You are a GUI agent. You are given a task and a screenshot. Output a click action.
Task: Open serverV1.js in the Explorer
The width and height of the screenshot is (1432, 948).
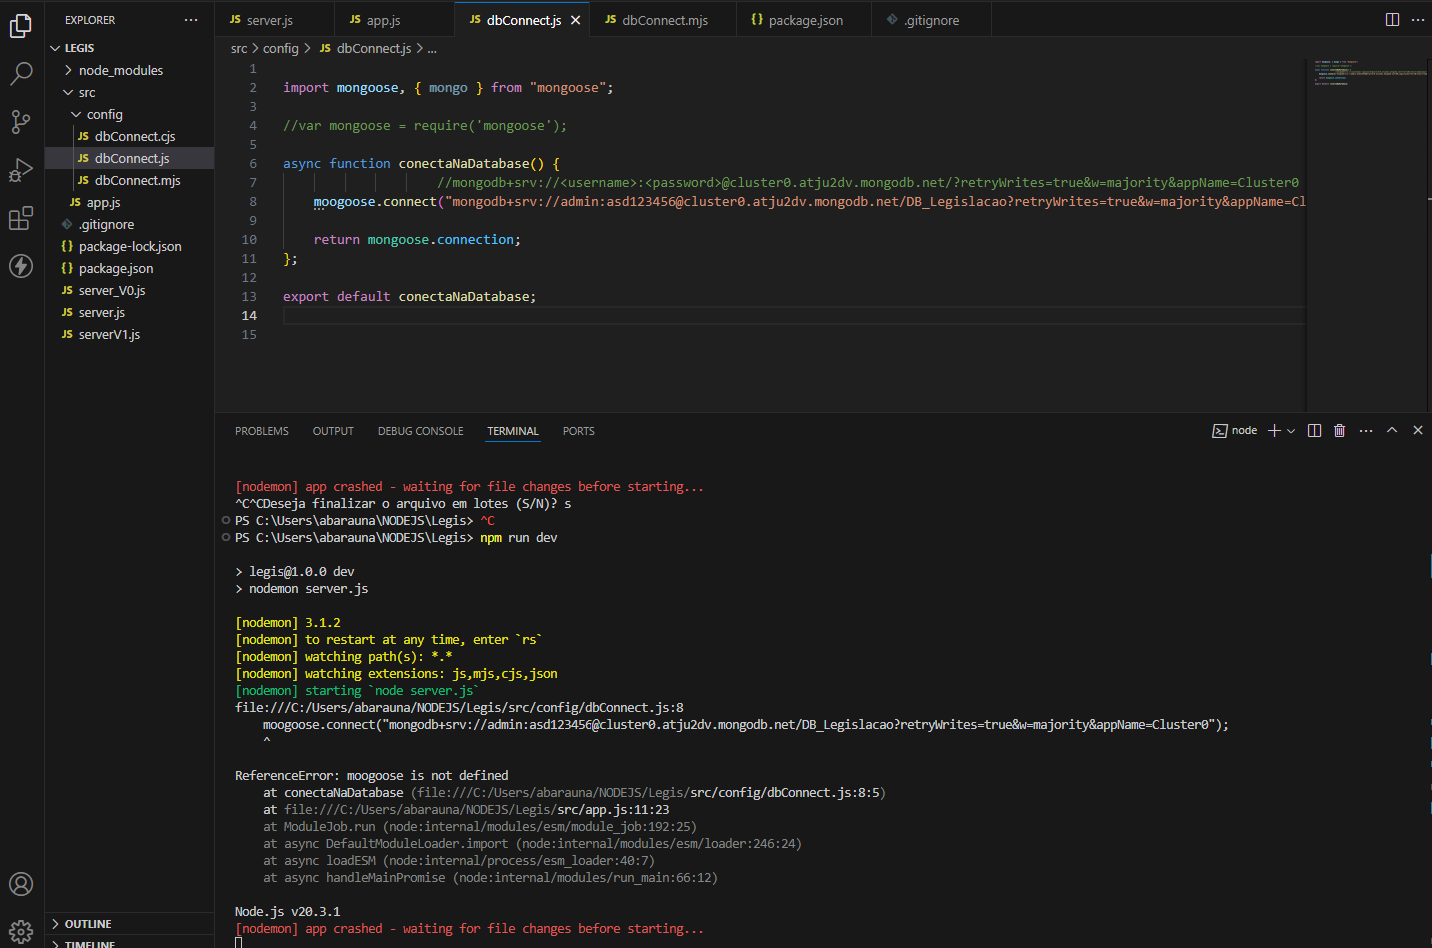click(130, 334)
